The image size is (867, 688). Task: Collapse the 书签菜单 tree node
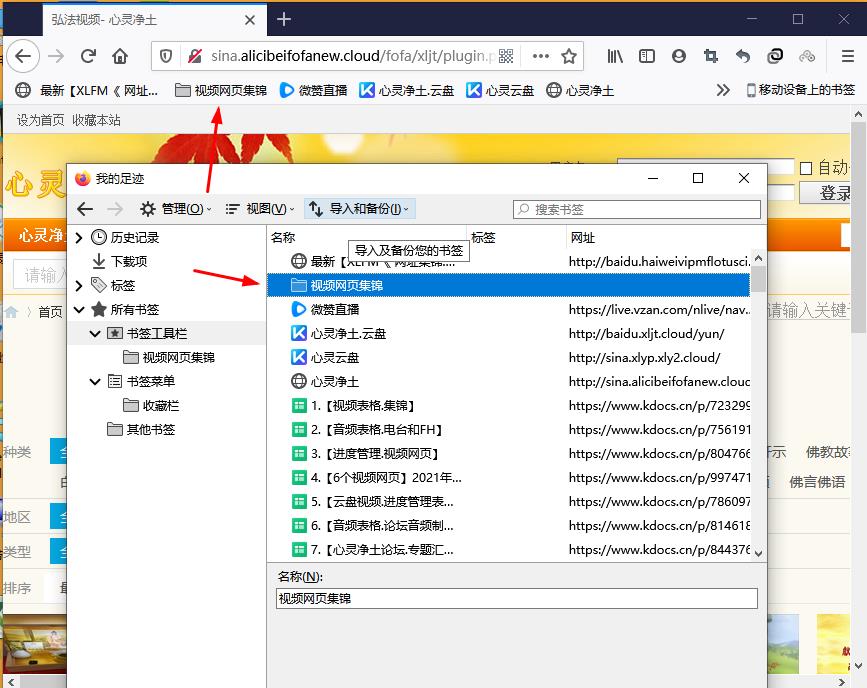(x=95, y=382)
